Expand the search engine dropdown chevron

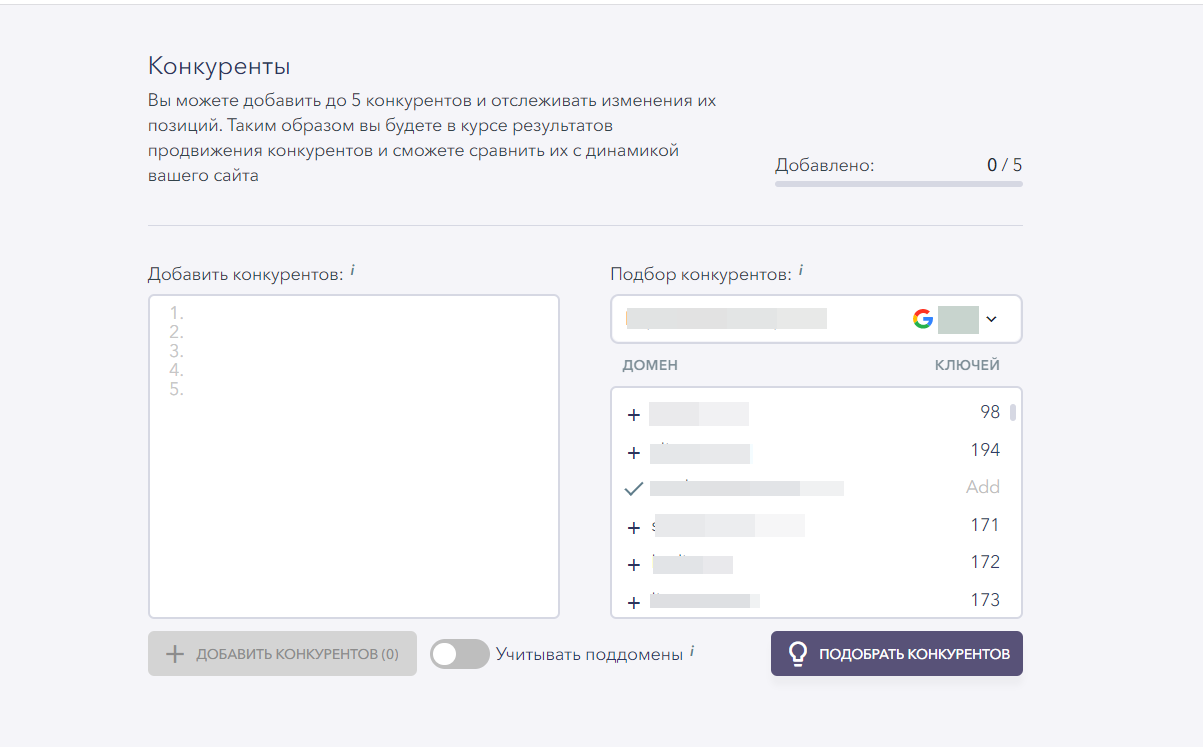(991, 319)
